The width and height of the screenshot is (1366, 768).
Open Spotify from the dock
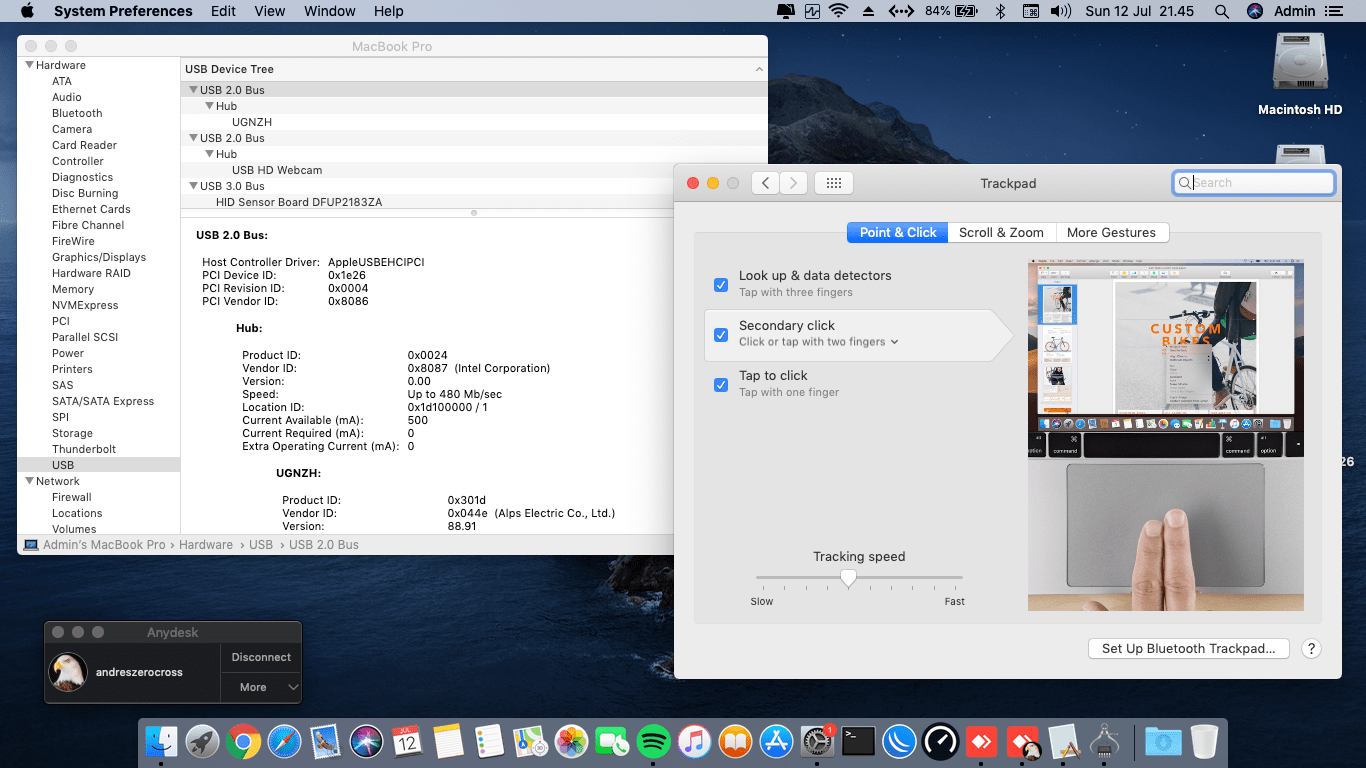point(653,741)
